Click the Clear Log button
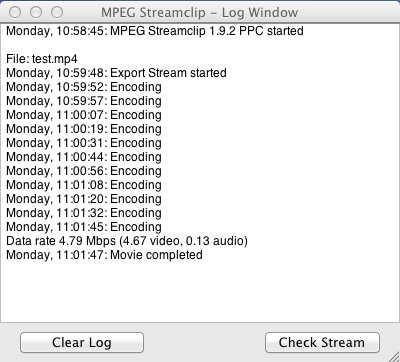 pos(82,342)
